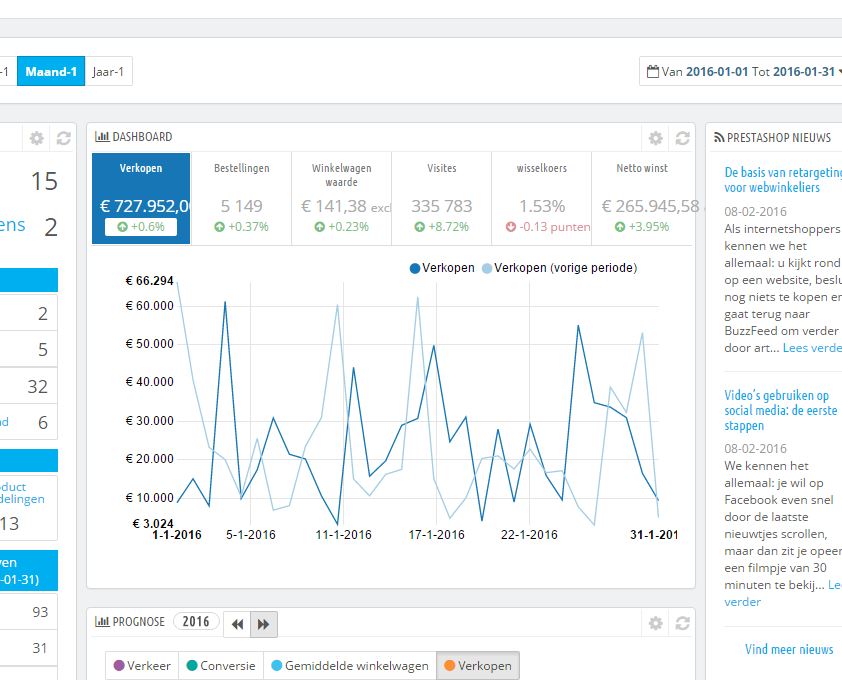Open Prognose panel settings gear
This screenshot has width=842, height=680.
[x=655, y=623]
